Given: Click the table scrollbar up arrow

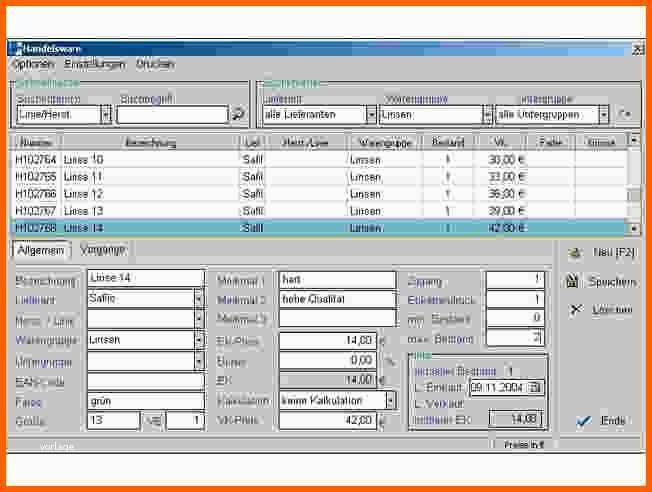Looking at the screenshot, I should tap(633, 140).
